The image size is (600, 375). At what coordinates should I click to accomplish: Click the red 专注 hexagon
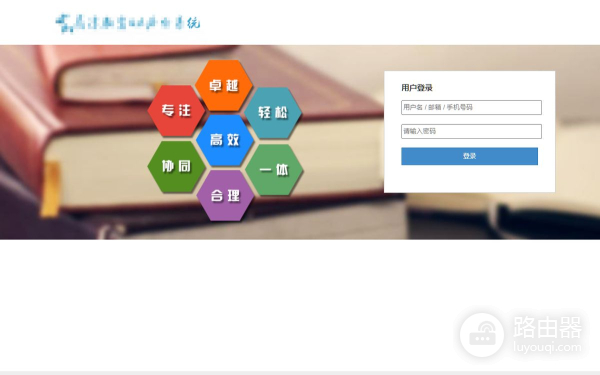tap(176, 111)
